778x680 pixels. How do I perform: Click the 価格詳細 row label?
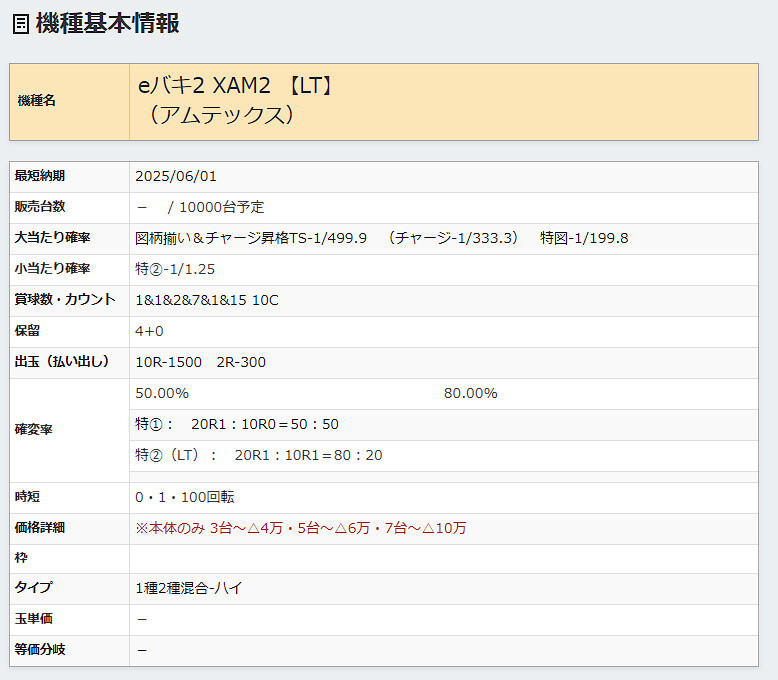[x=40, y=527]
